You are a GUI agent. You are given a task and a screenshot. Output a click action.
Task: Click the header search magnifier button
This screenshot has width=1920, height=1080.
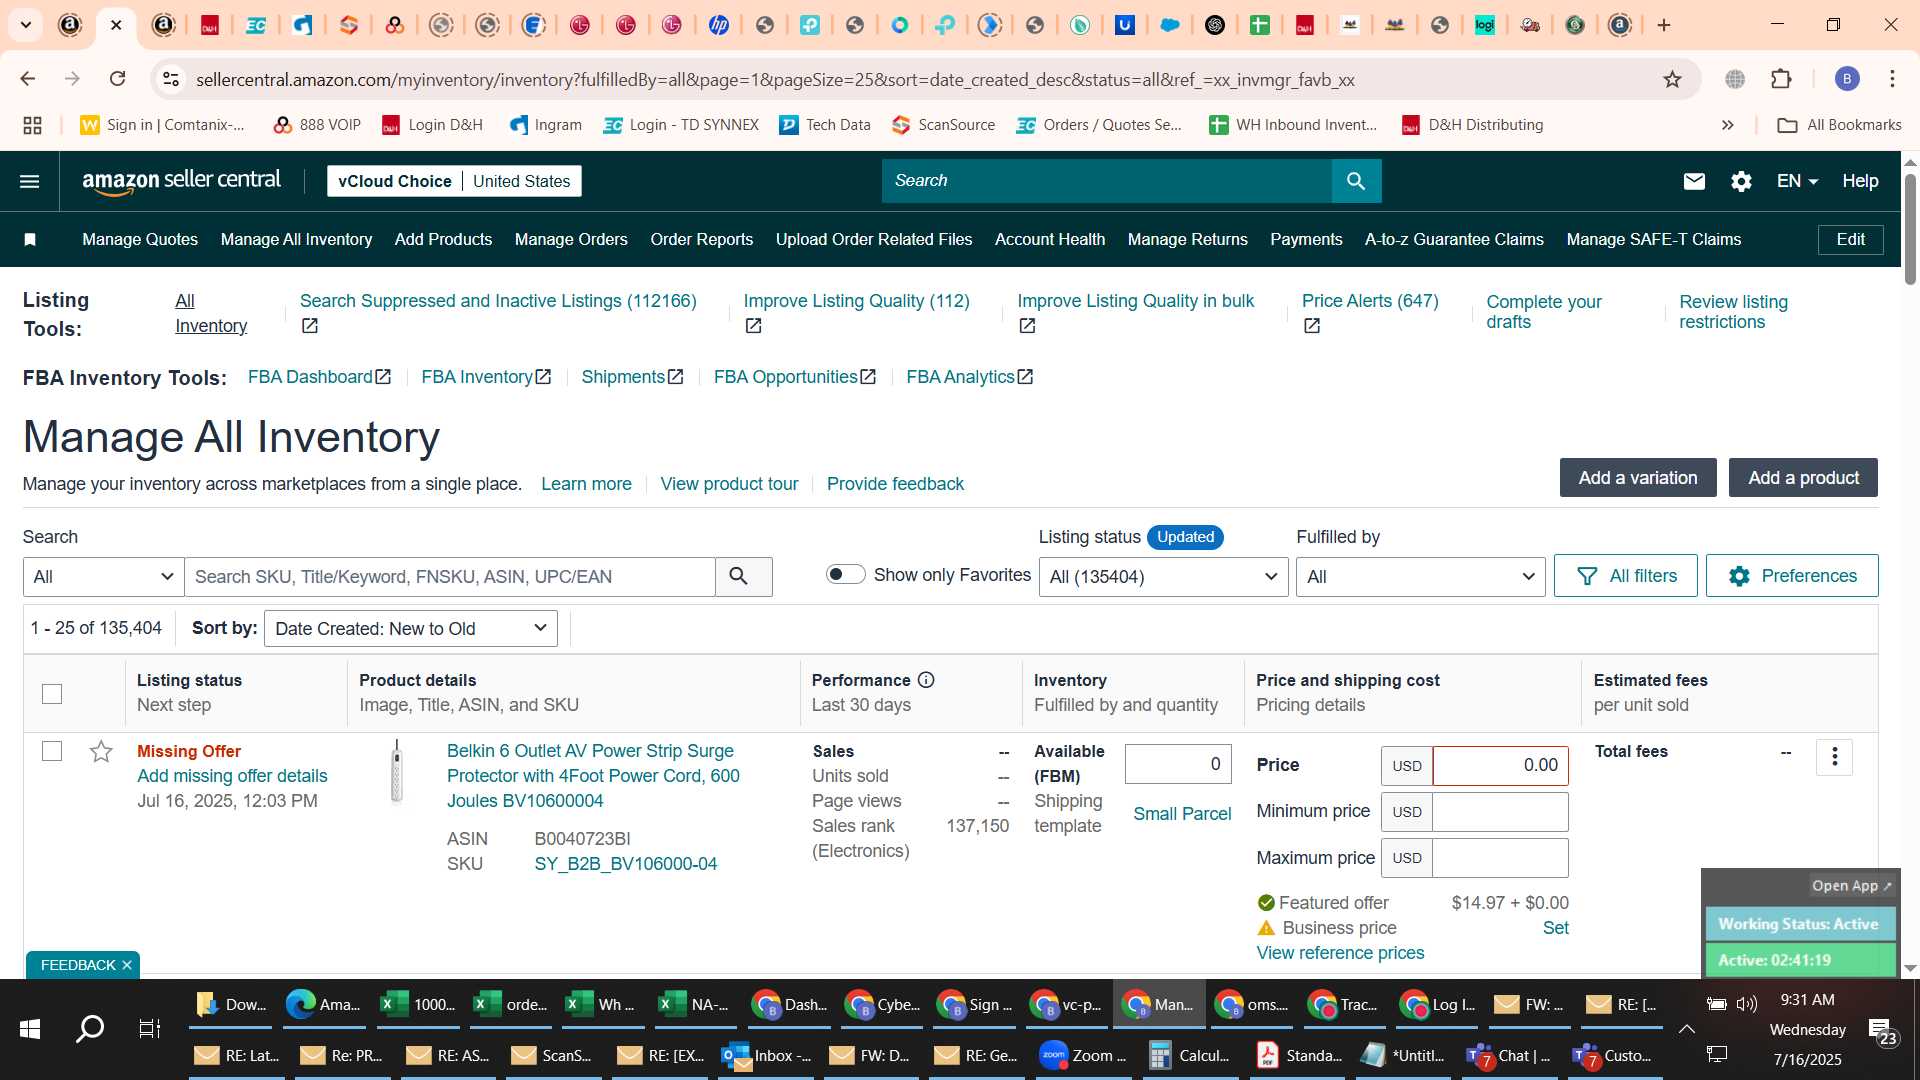coord(1356,181)
